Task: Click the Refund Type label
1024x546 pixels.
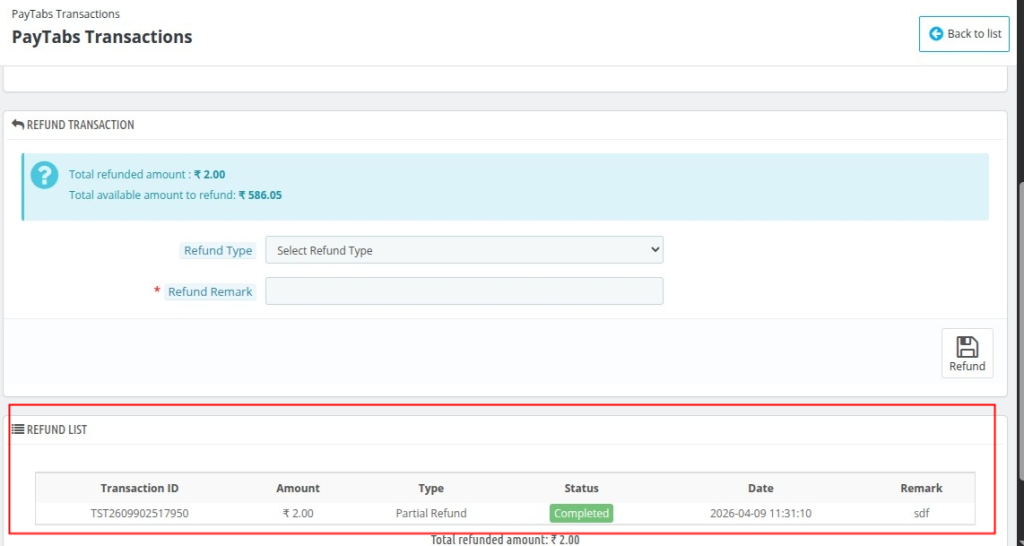Action: (217, 251)
